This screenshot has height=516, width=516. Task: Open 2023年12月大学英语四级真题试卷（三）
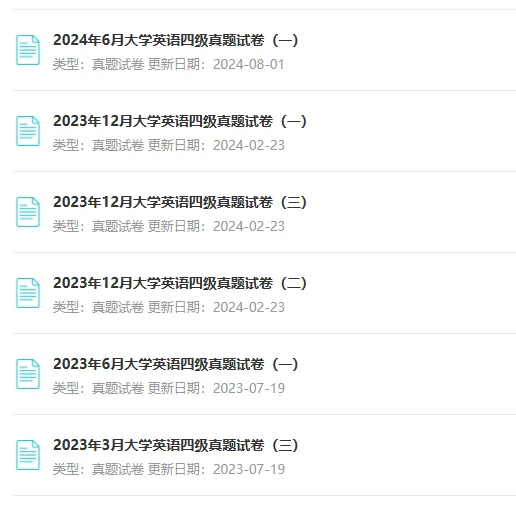tap(180, 202)
